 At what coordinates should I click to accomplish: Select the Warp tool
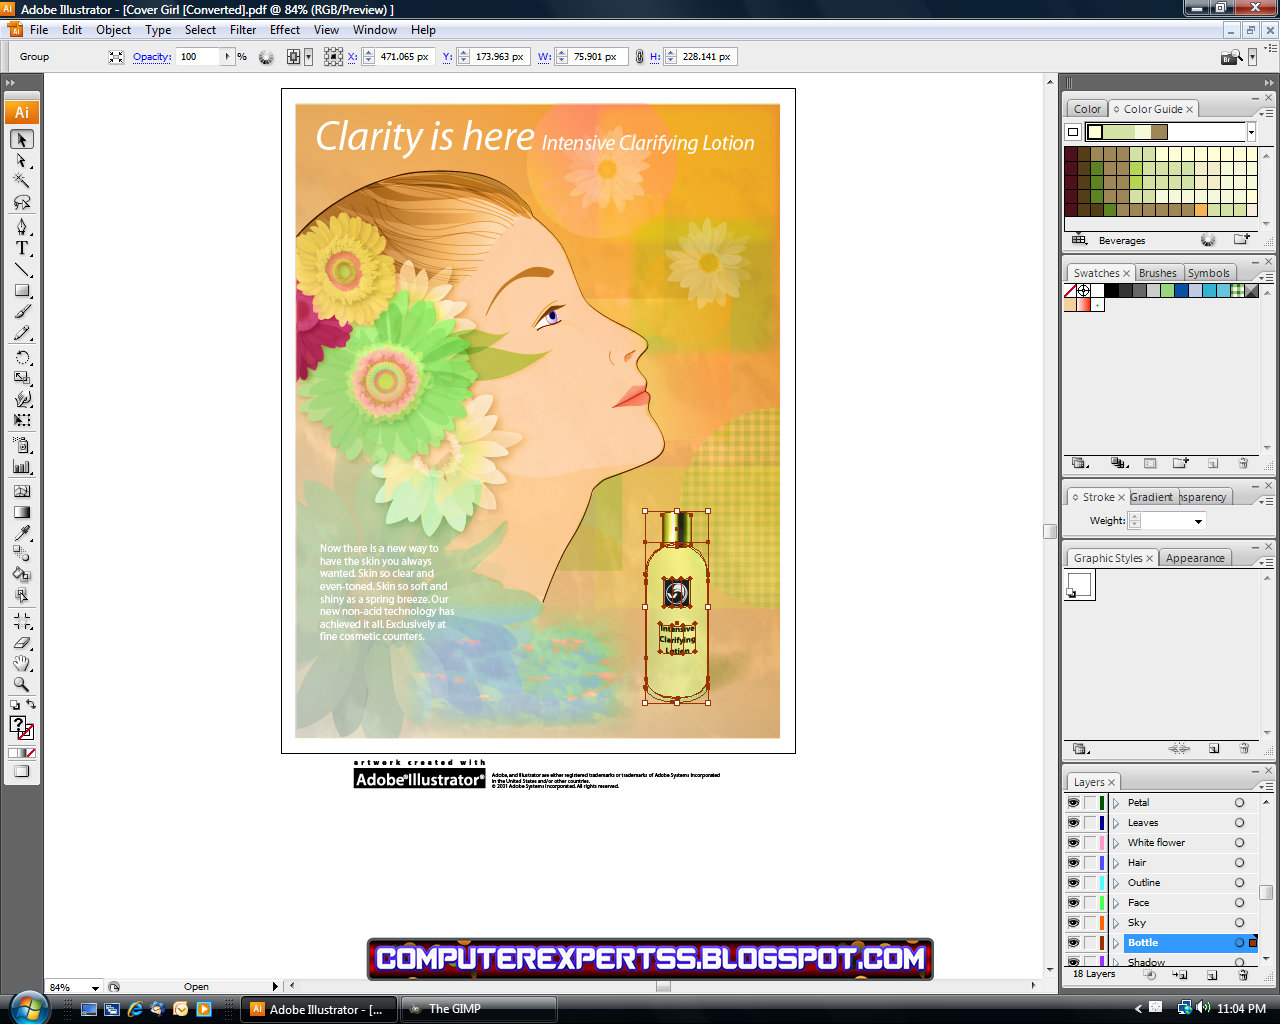[x=22, y=399]
